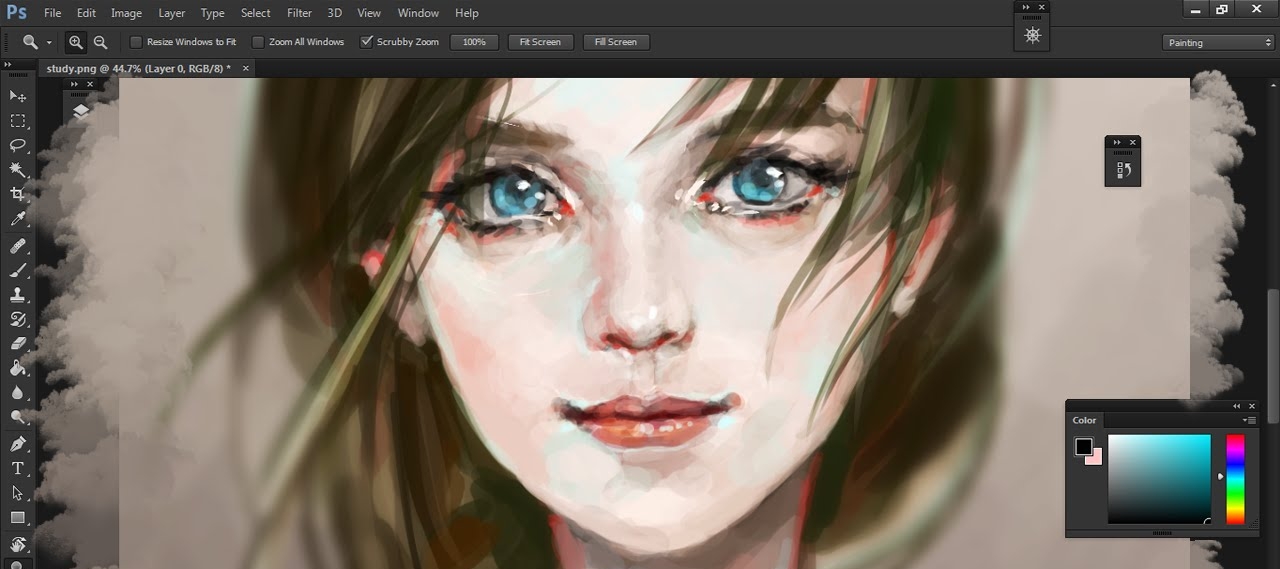Open the Painting workspace dropdown
Viewport: 1280px width, 569px height.
point(1218,42)
